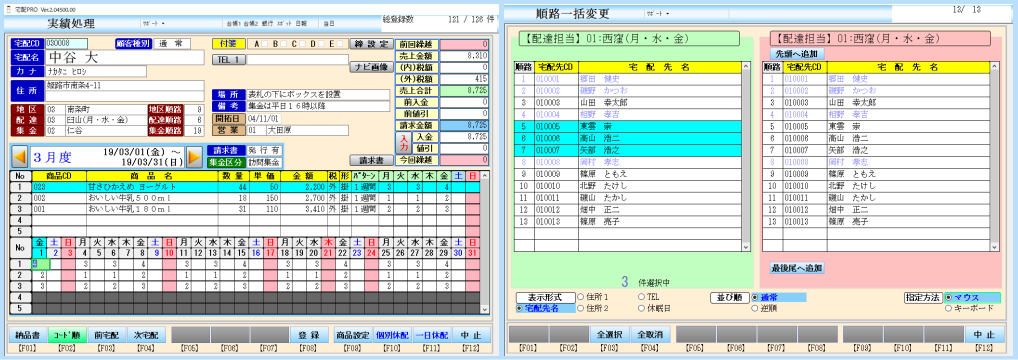
Task: Open the 台帳2 menu item
Action: tap(250, 23)
